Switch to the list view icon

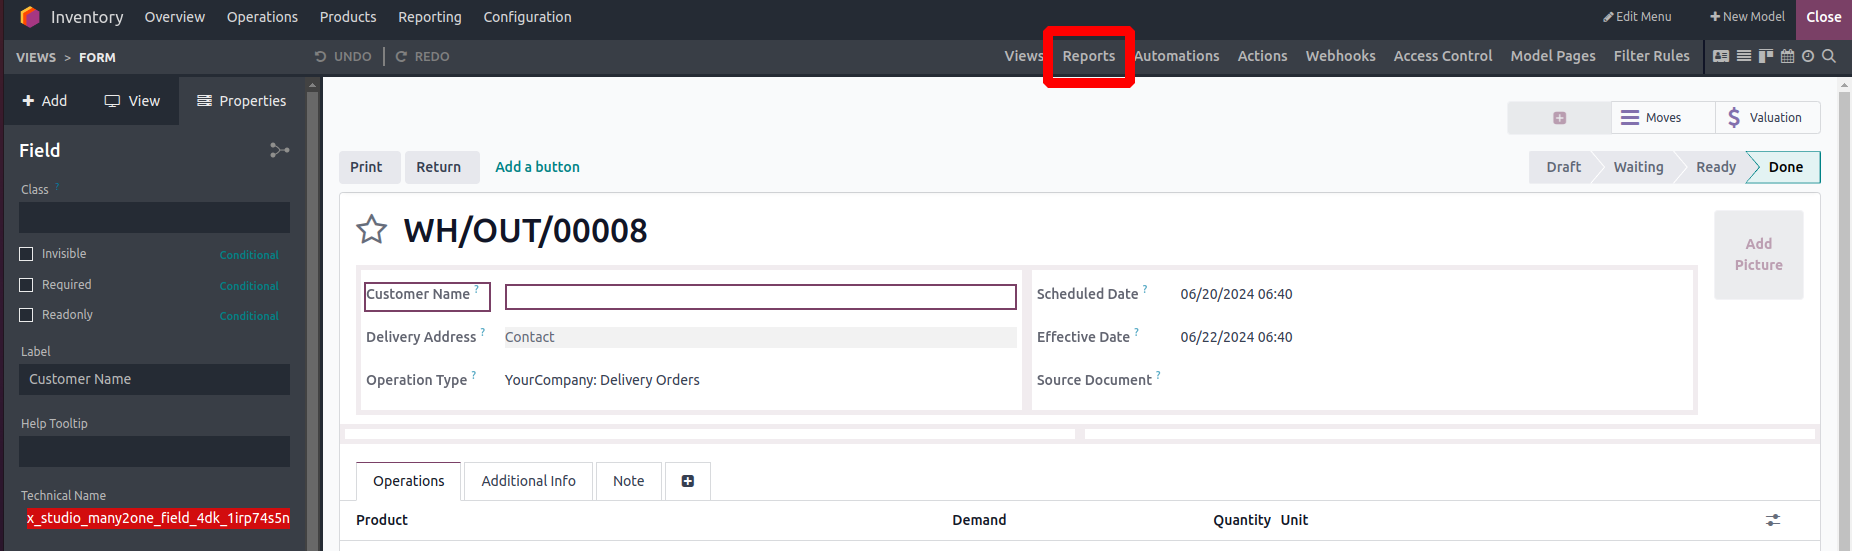[x=1744, y=57]
